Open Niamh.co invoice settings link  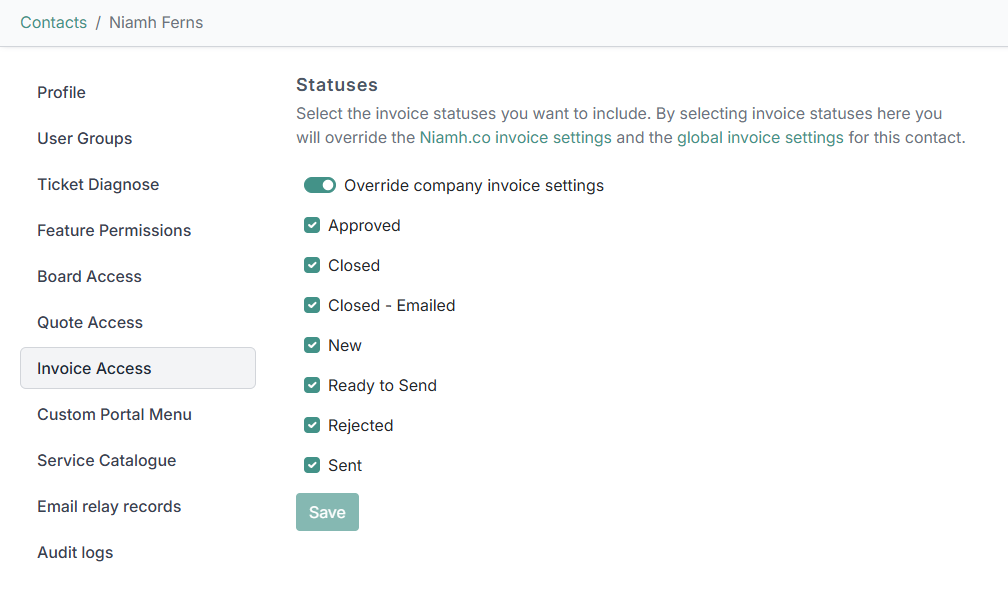515,138
